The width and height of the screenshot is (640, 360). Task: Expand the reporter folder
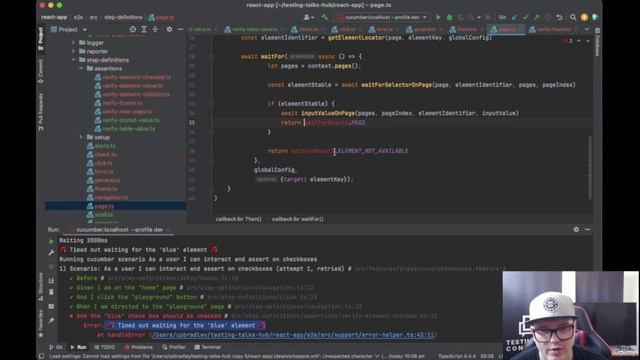click(73, 51)
